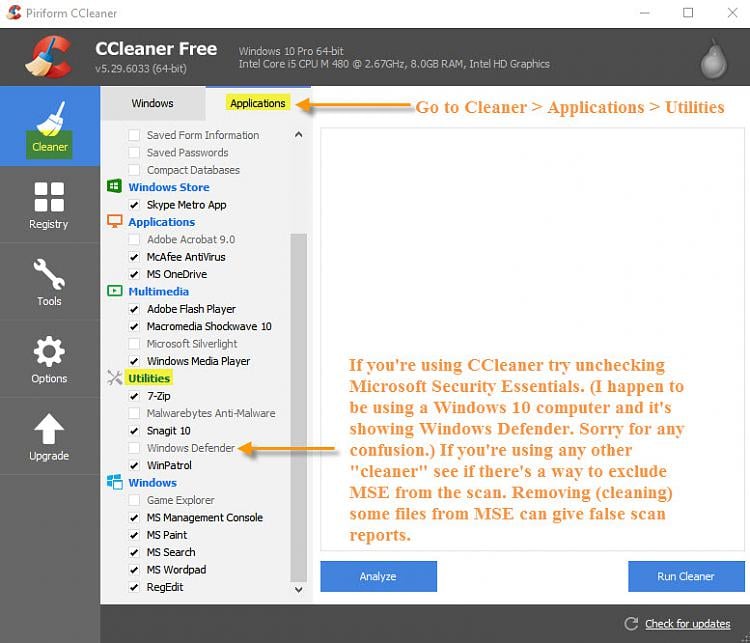
Task: Check Malwarebytes Anti-Malware
Action: (x=134, y=413)
